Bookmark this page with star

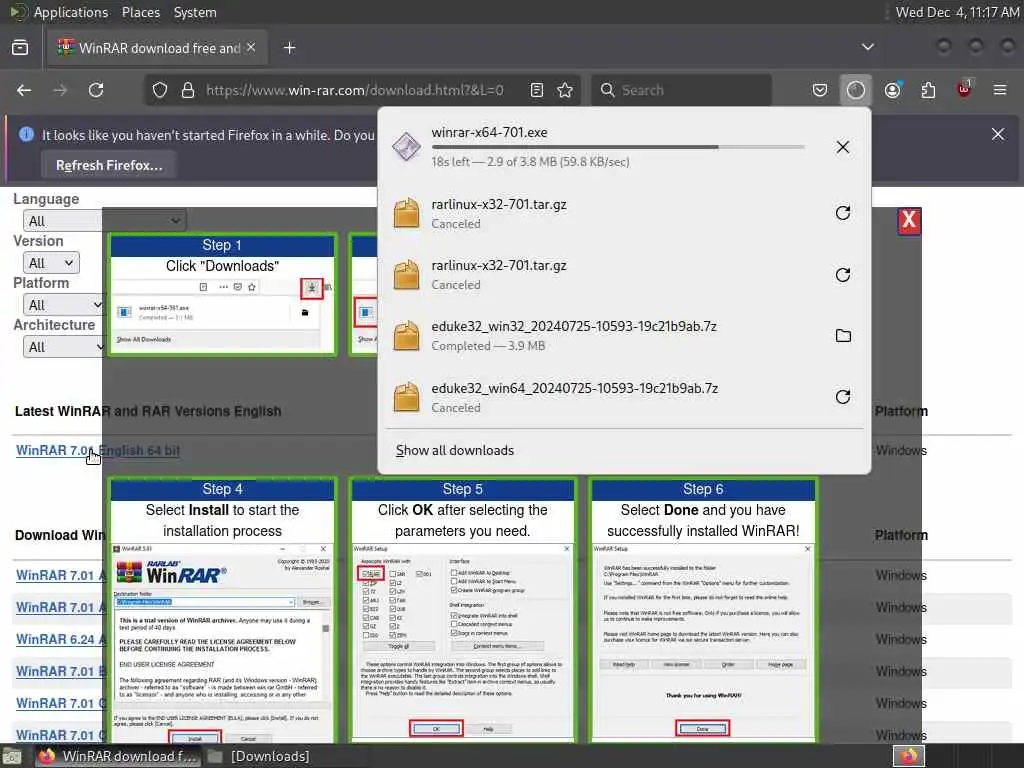pyautogui.click(x=565, y=90)
